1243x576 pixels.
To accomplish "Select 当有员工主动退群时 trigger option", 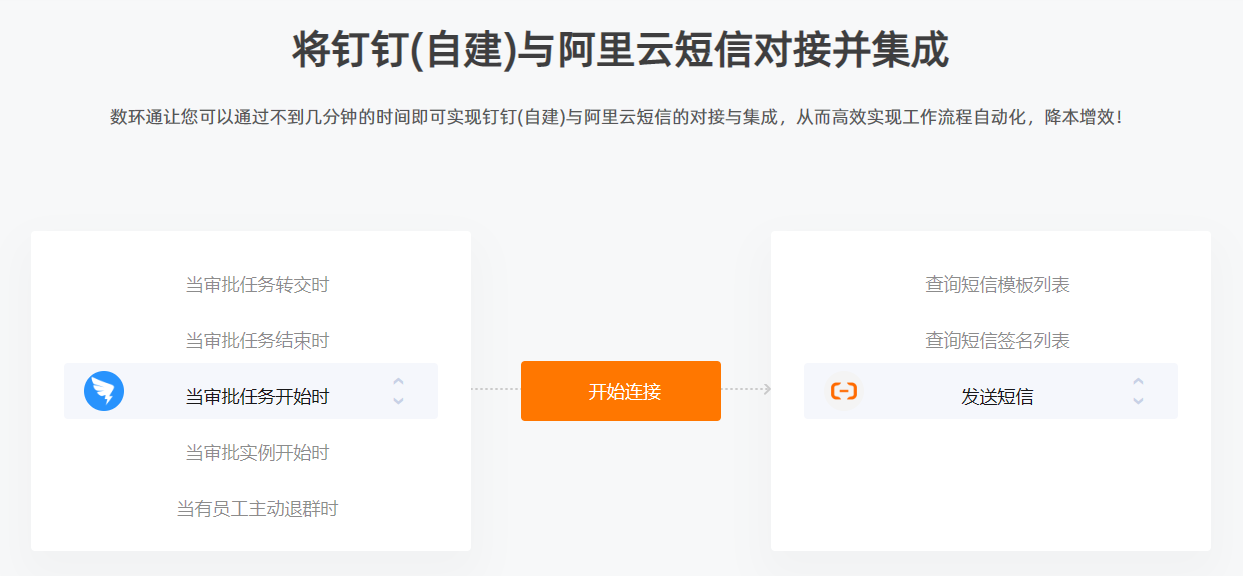I will click(257, 509).
